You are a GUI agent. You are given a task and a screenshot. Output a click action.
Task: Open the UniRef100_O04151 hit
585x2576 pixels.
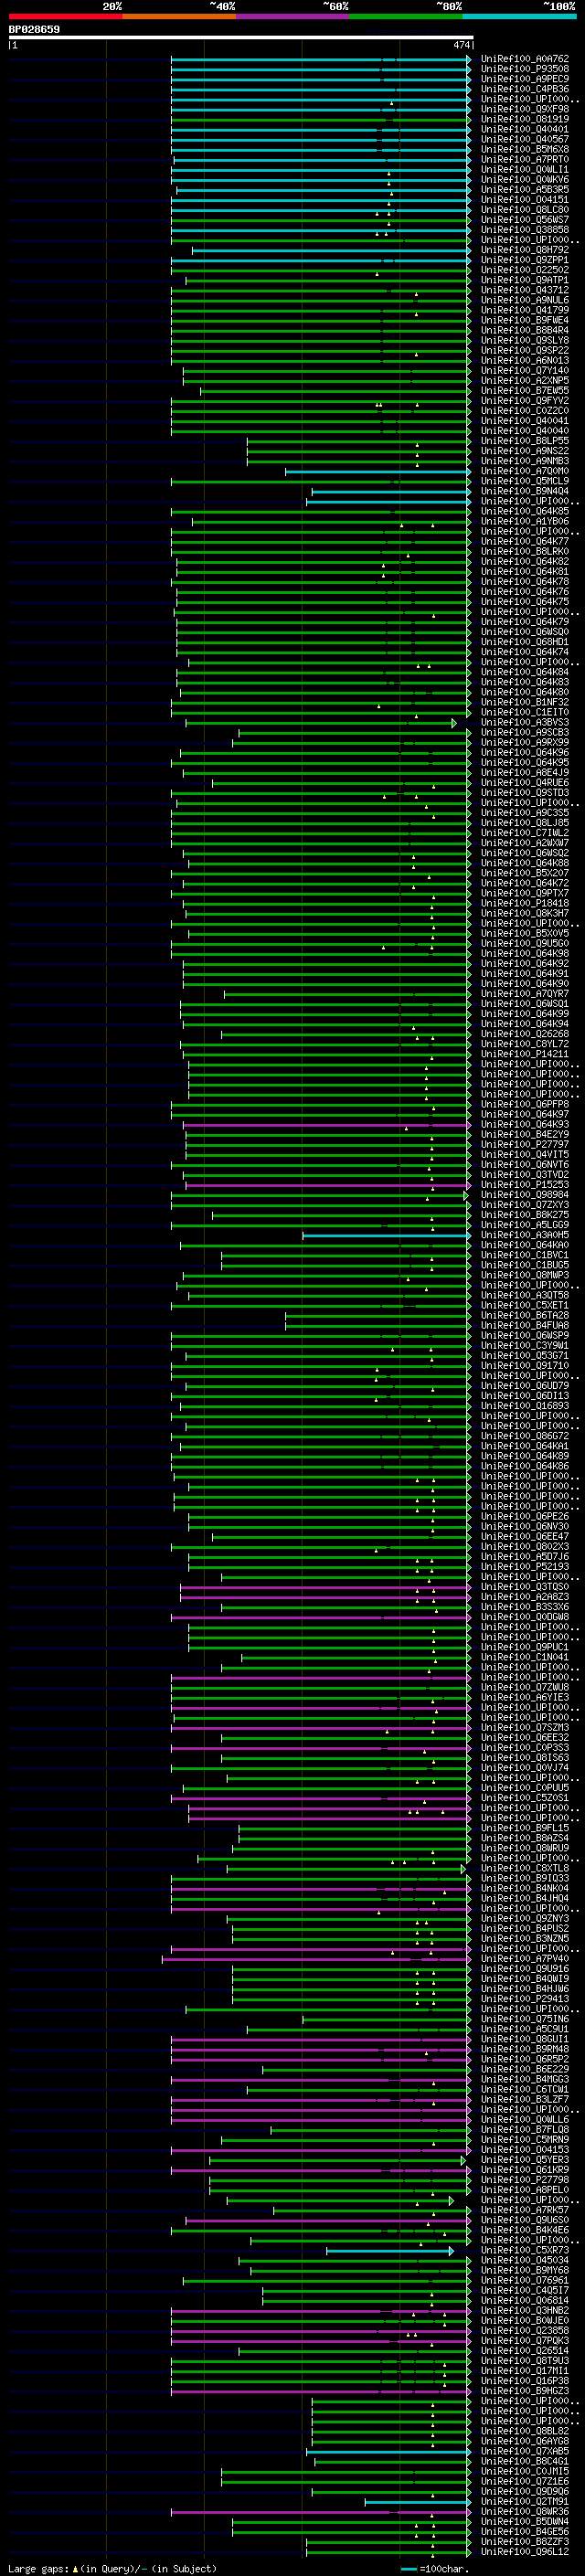coord(525,199)
